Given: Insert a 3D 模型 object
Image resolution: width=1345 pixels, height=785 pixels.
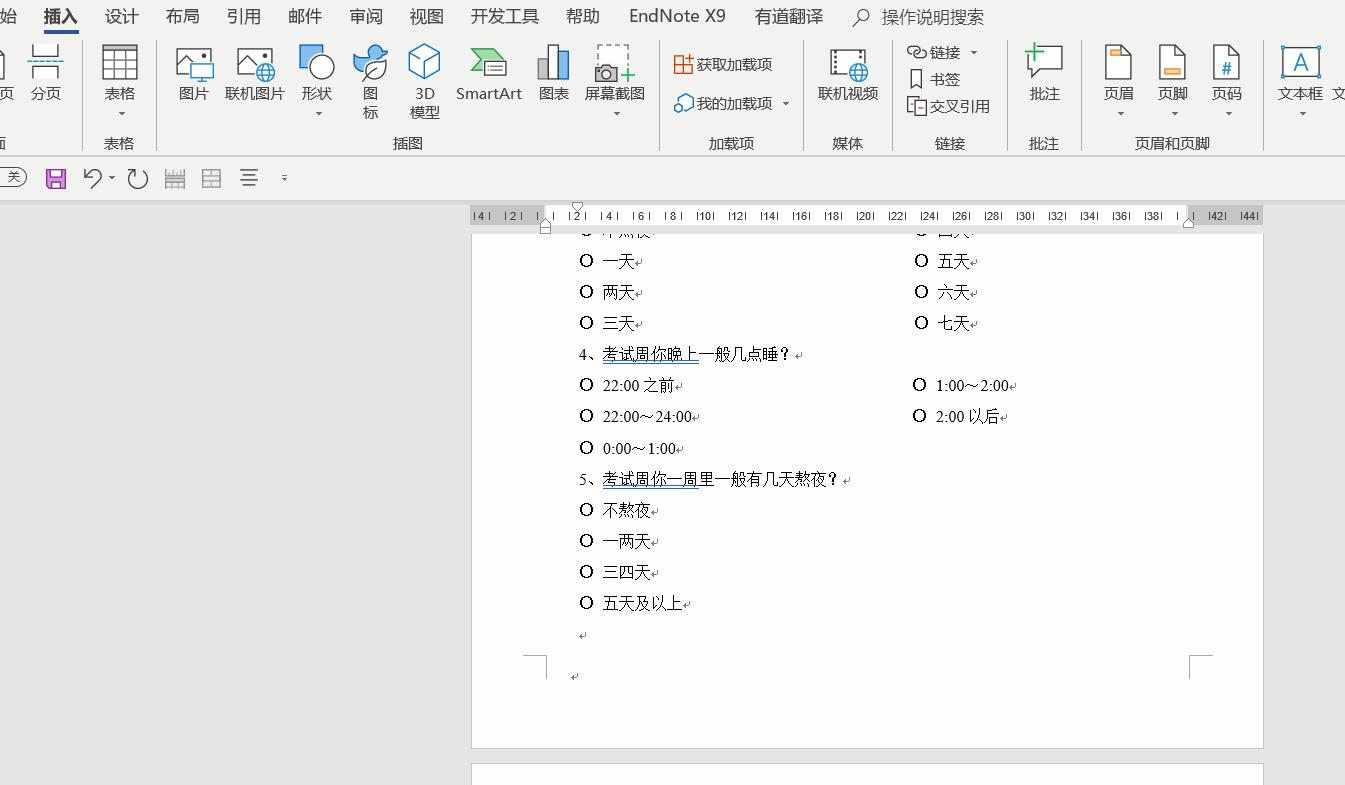Looking at the screenshot, I should pyautogui.click(x=423, y=80).
